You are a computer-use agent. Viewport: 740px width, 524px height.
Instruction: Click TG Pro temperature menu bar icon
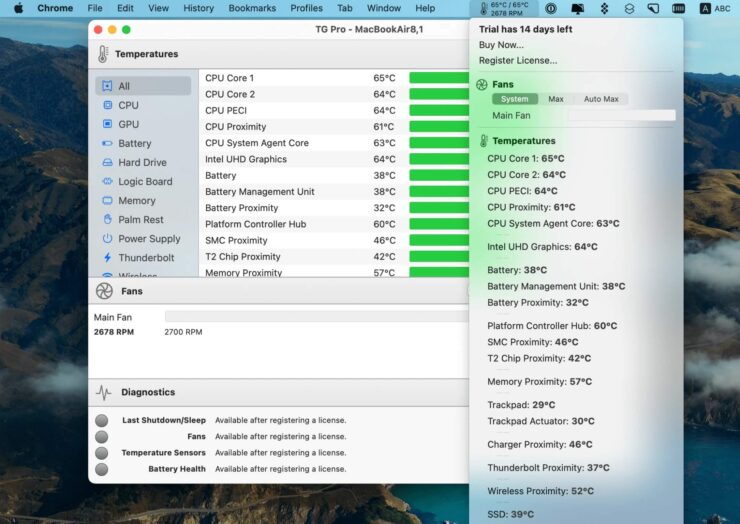(503, 8)
